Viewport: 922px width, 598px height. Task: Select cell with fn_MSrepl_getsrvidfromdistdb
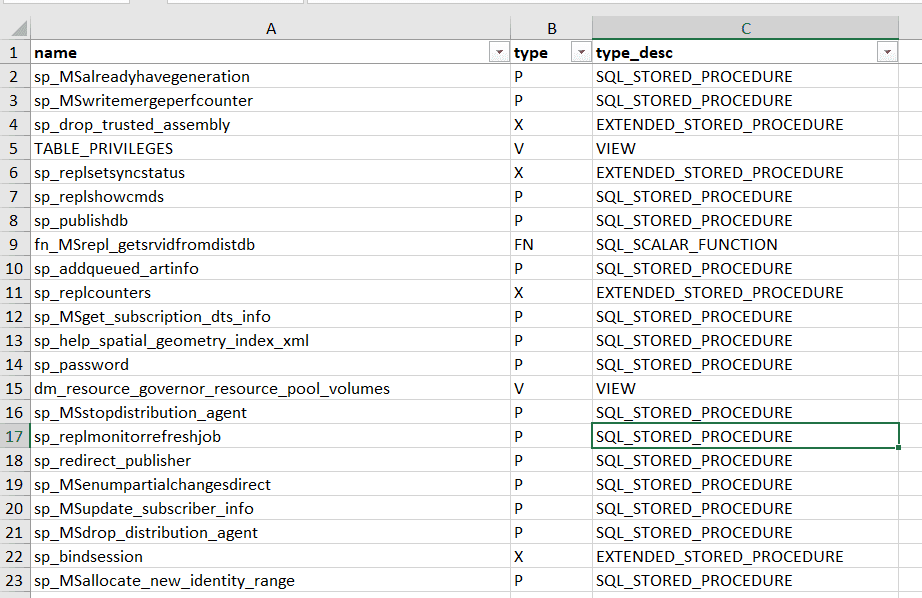coord(270,245)
